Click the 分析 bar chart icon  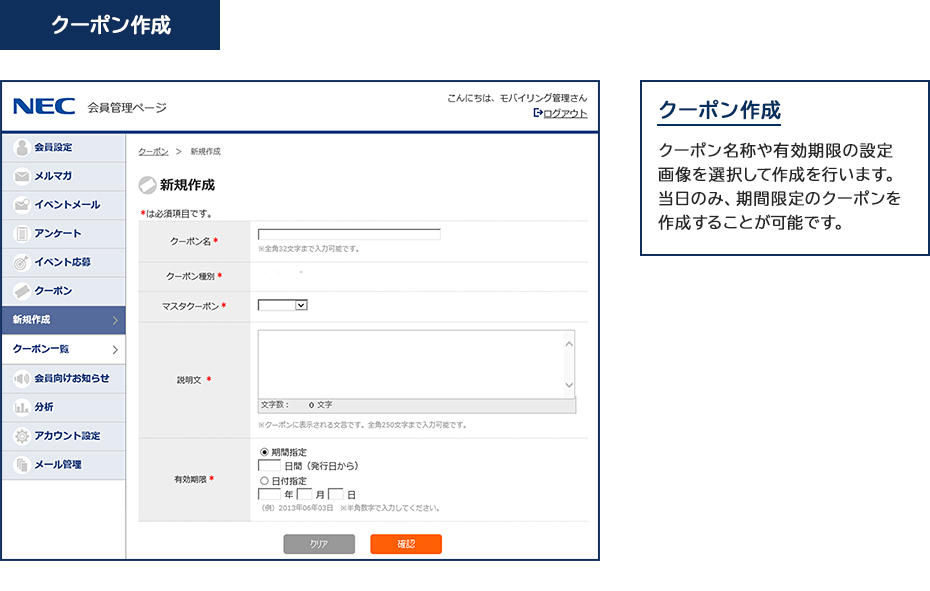[x=22, y=407]
